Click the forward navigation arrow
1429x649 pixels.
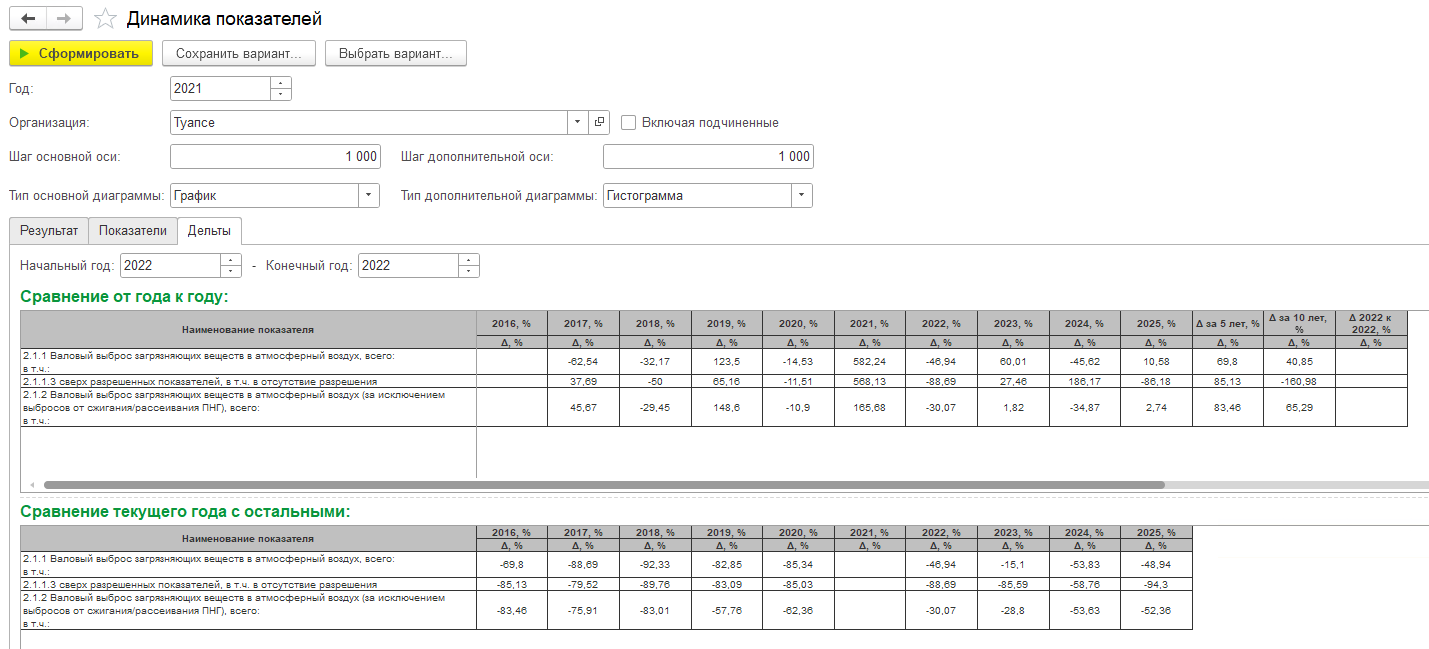64,19
